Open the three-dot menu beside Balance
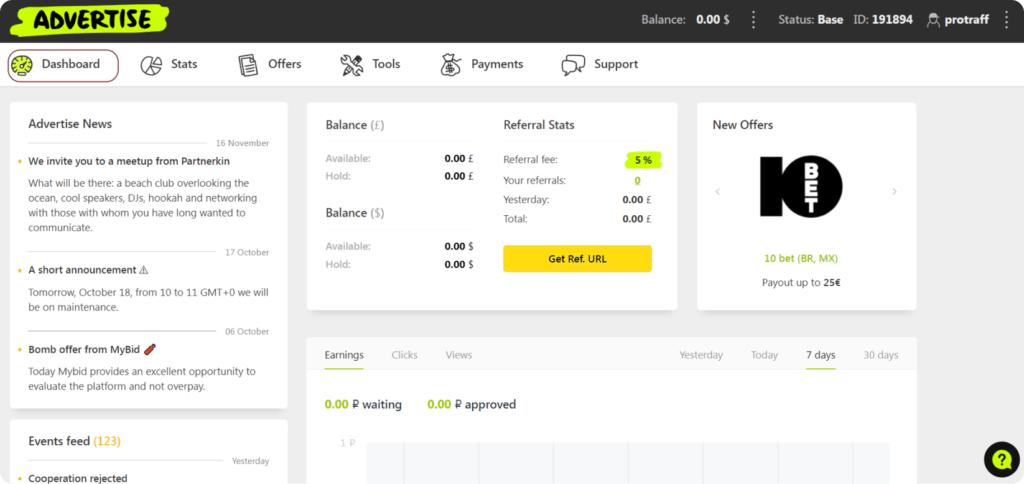Screen dimensions: 1024x484 (x=754, y=19)
